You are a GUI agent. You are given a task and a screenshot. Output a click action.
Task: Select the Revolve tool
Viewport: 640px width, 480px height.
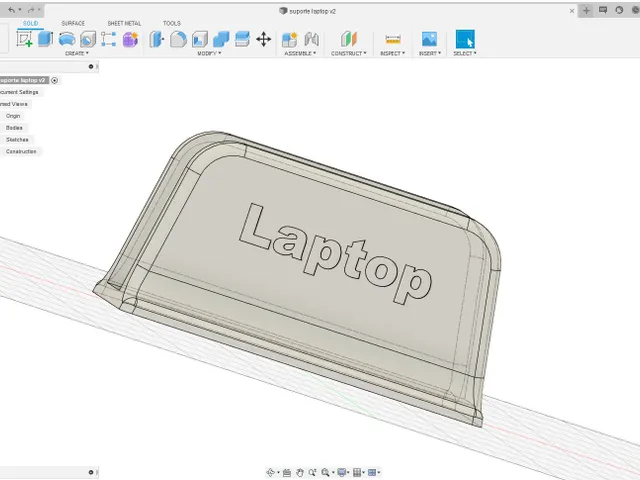point(67,39)
